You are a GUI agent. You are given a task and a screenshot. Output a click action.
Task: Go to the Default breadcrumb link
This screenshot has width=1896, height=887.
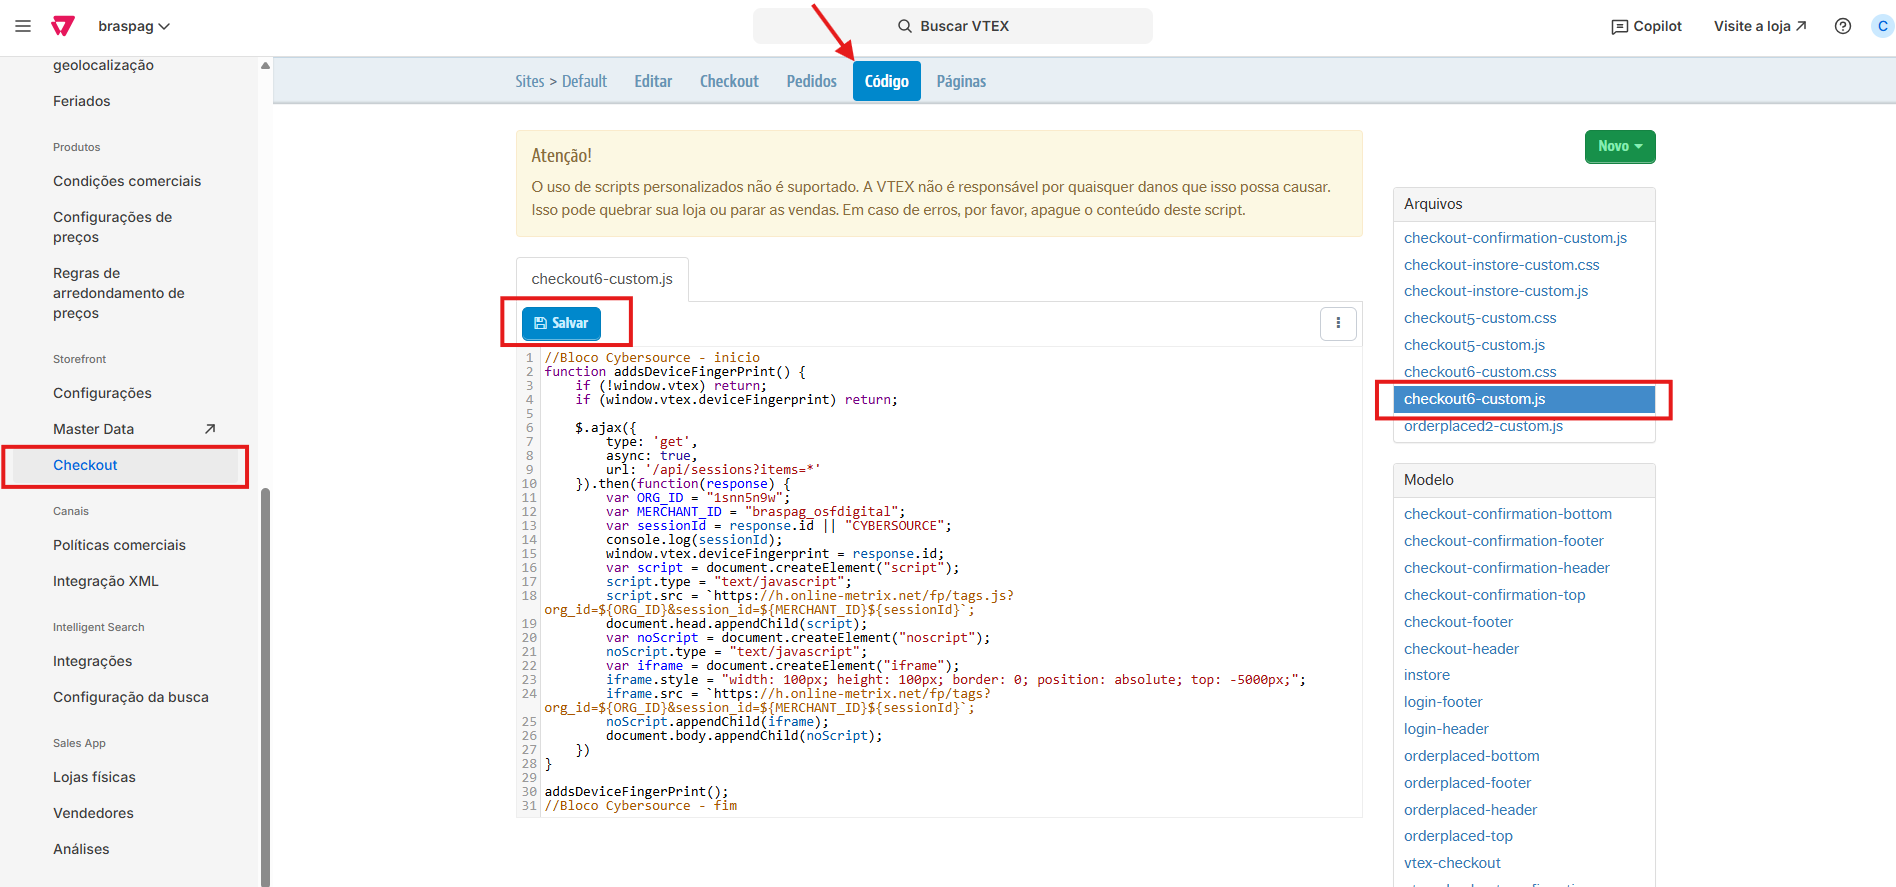(x=584, y=81)
